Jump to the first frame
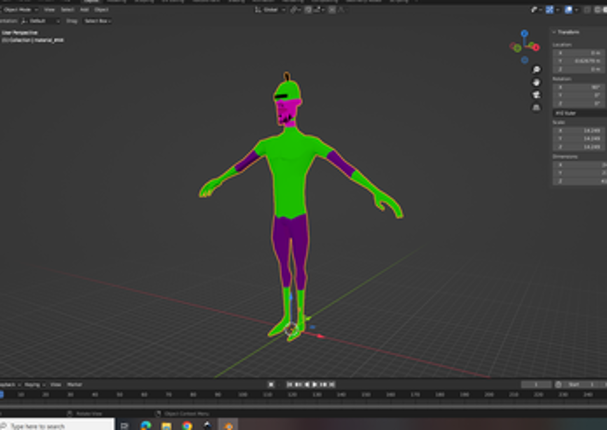This screenshot has width=607, height=430. 290,385
